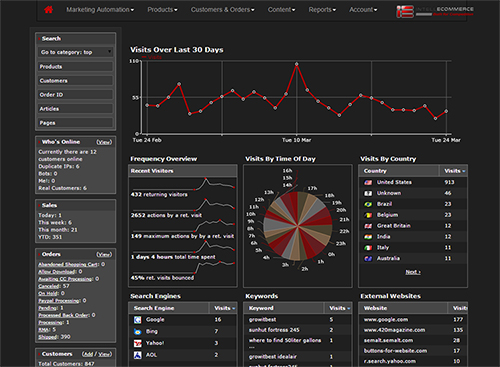Click Next link under country table

pyautogui.click(x=413, y=272)
